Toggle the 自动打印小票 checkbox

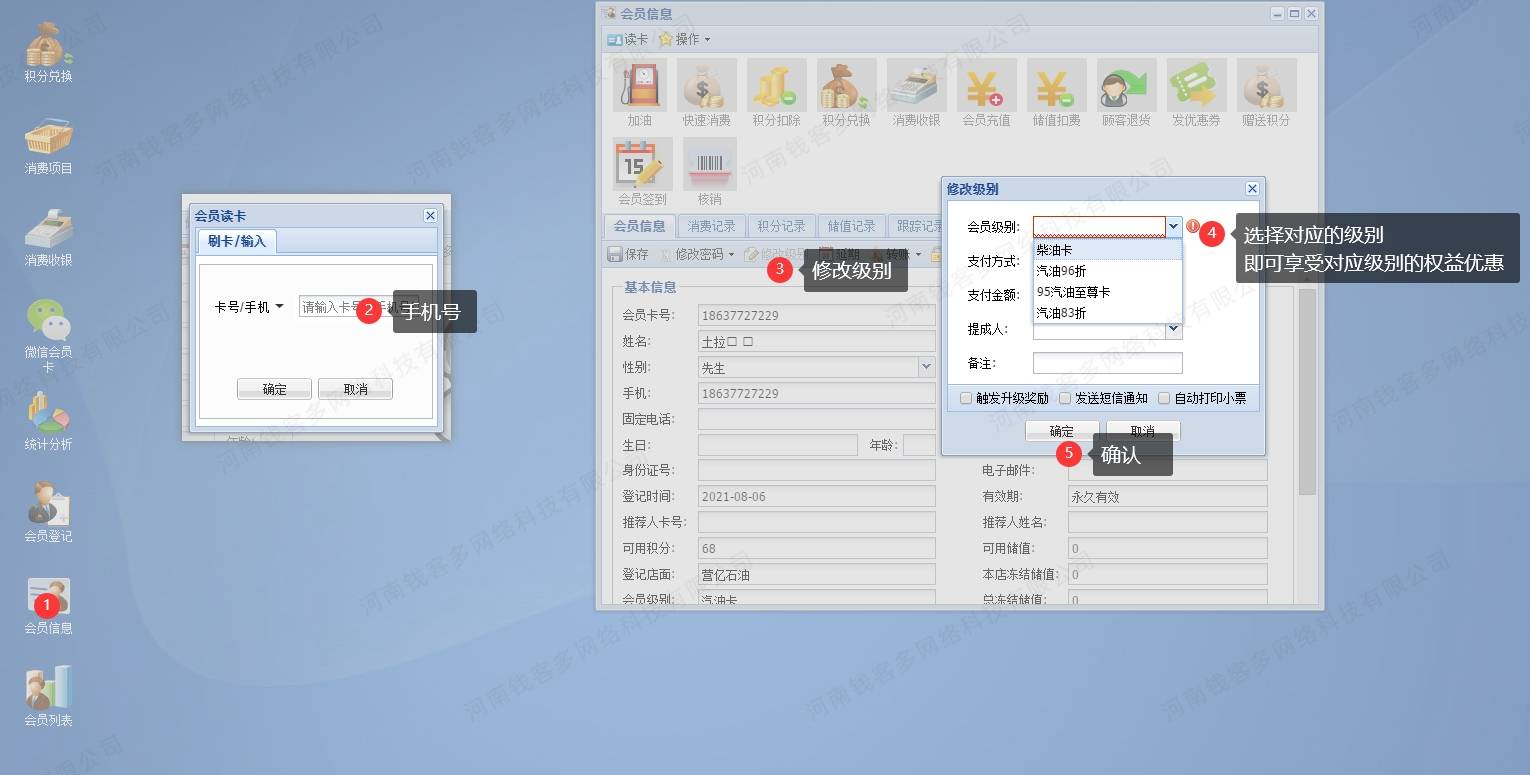click(1164, 398)
